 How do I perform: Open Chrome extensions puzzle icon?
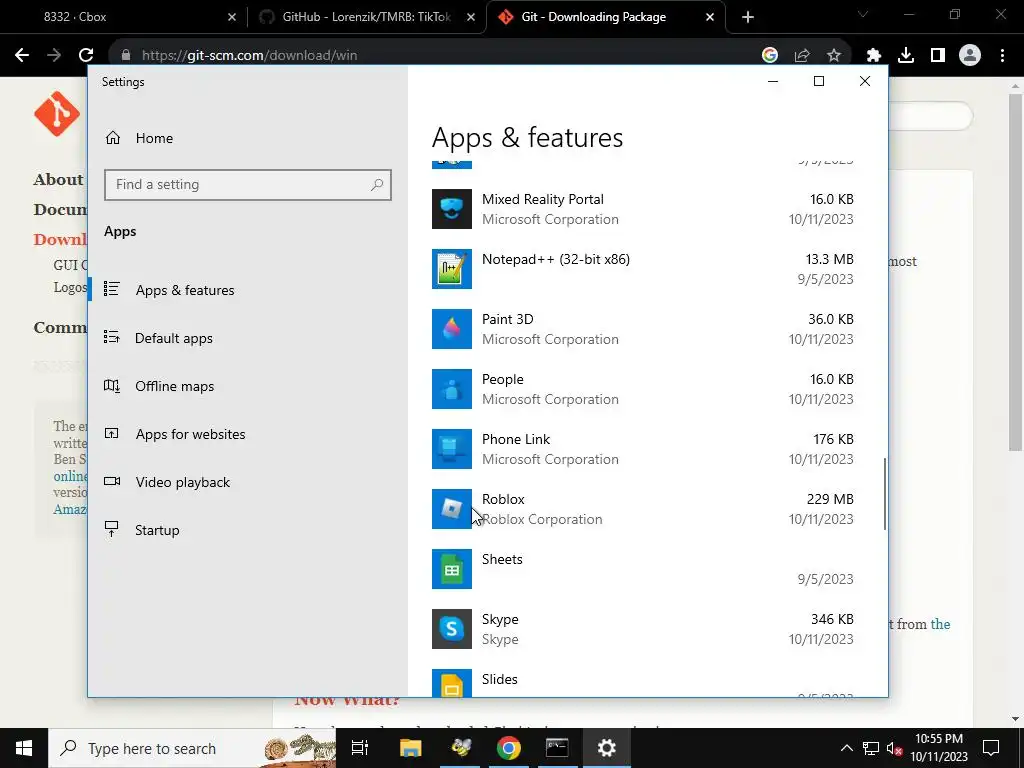(874, 56)
